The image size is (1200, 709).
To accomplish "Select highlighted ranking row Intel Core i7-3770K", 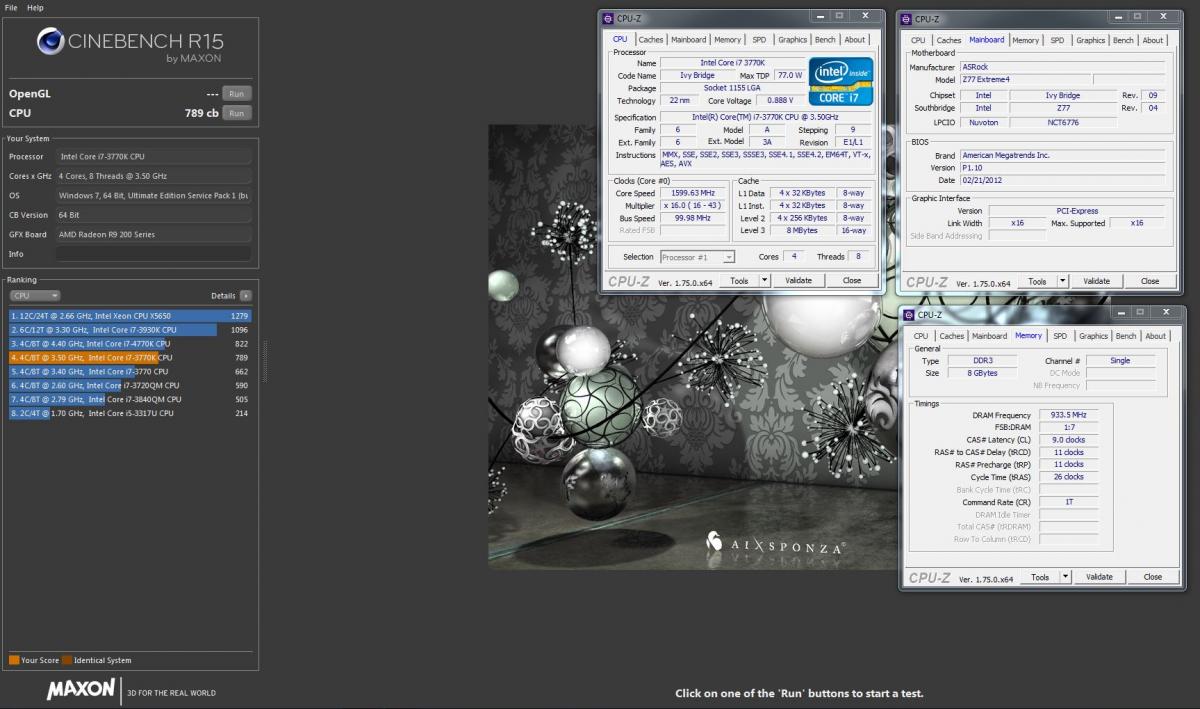I will tap(130, 357).
